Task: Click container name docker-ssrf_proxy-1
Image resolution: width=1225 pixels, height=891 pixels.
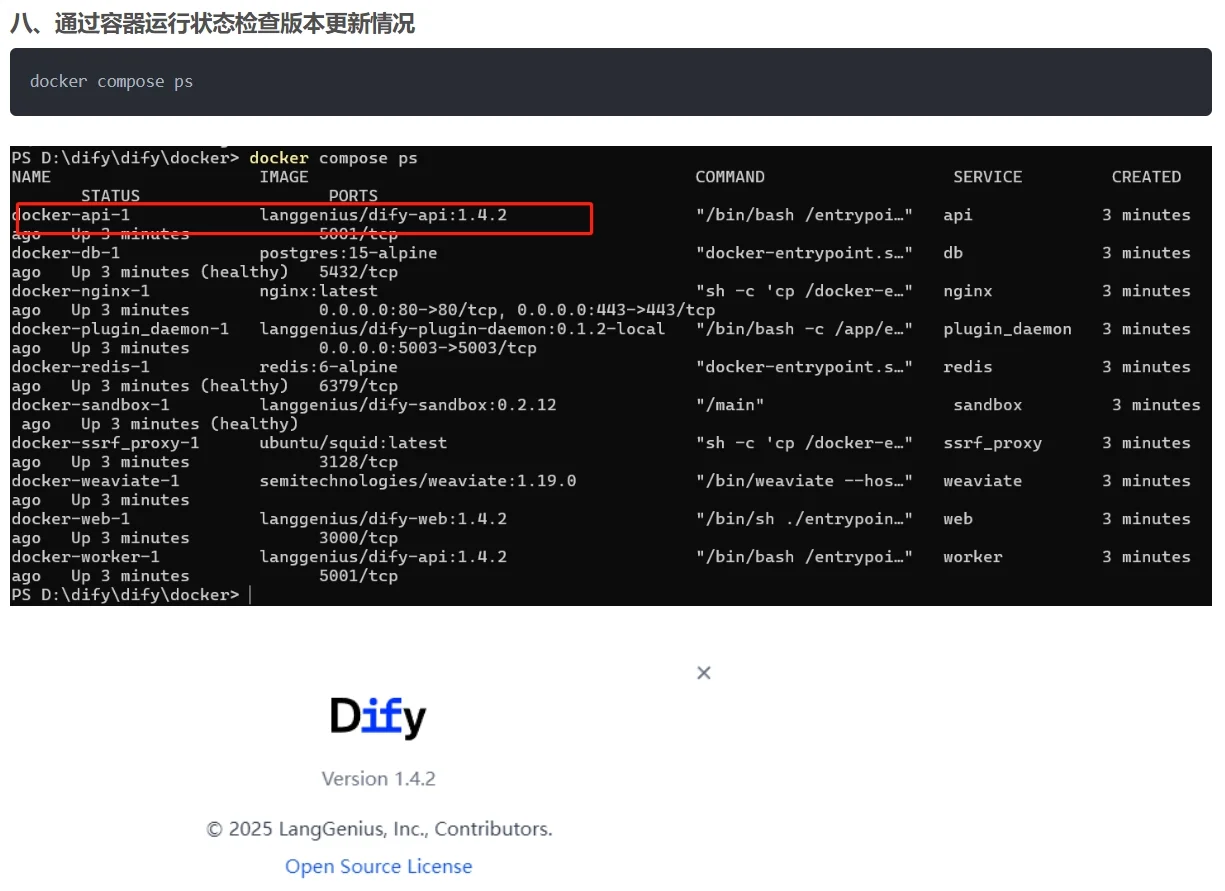Action: click(105, 443)
